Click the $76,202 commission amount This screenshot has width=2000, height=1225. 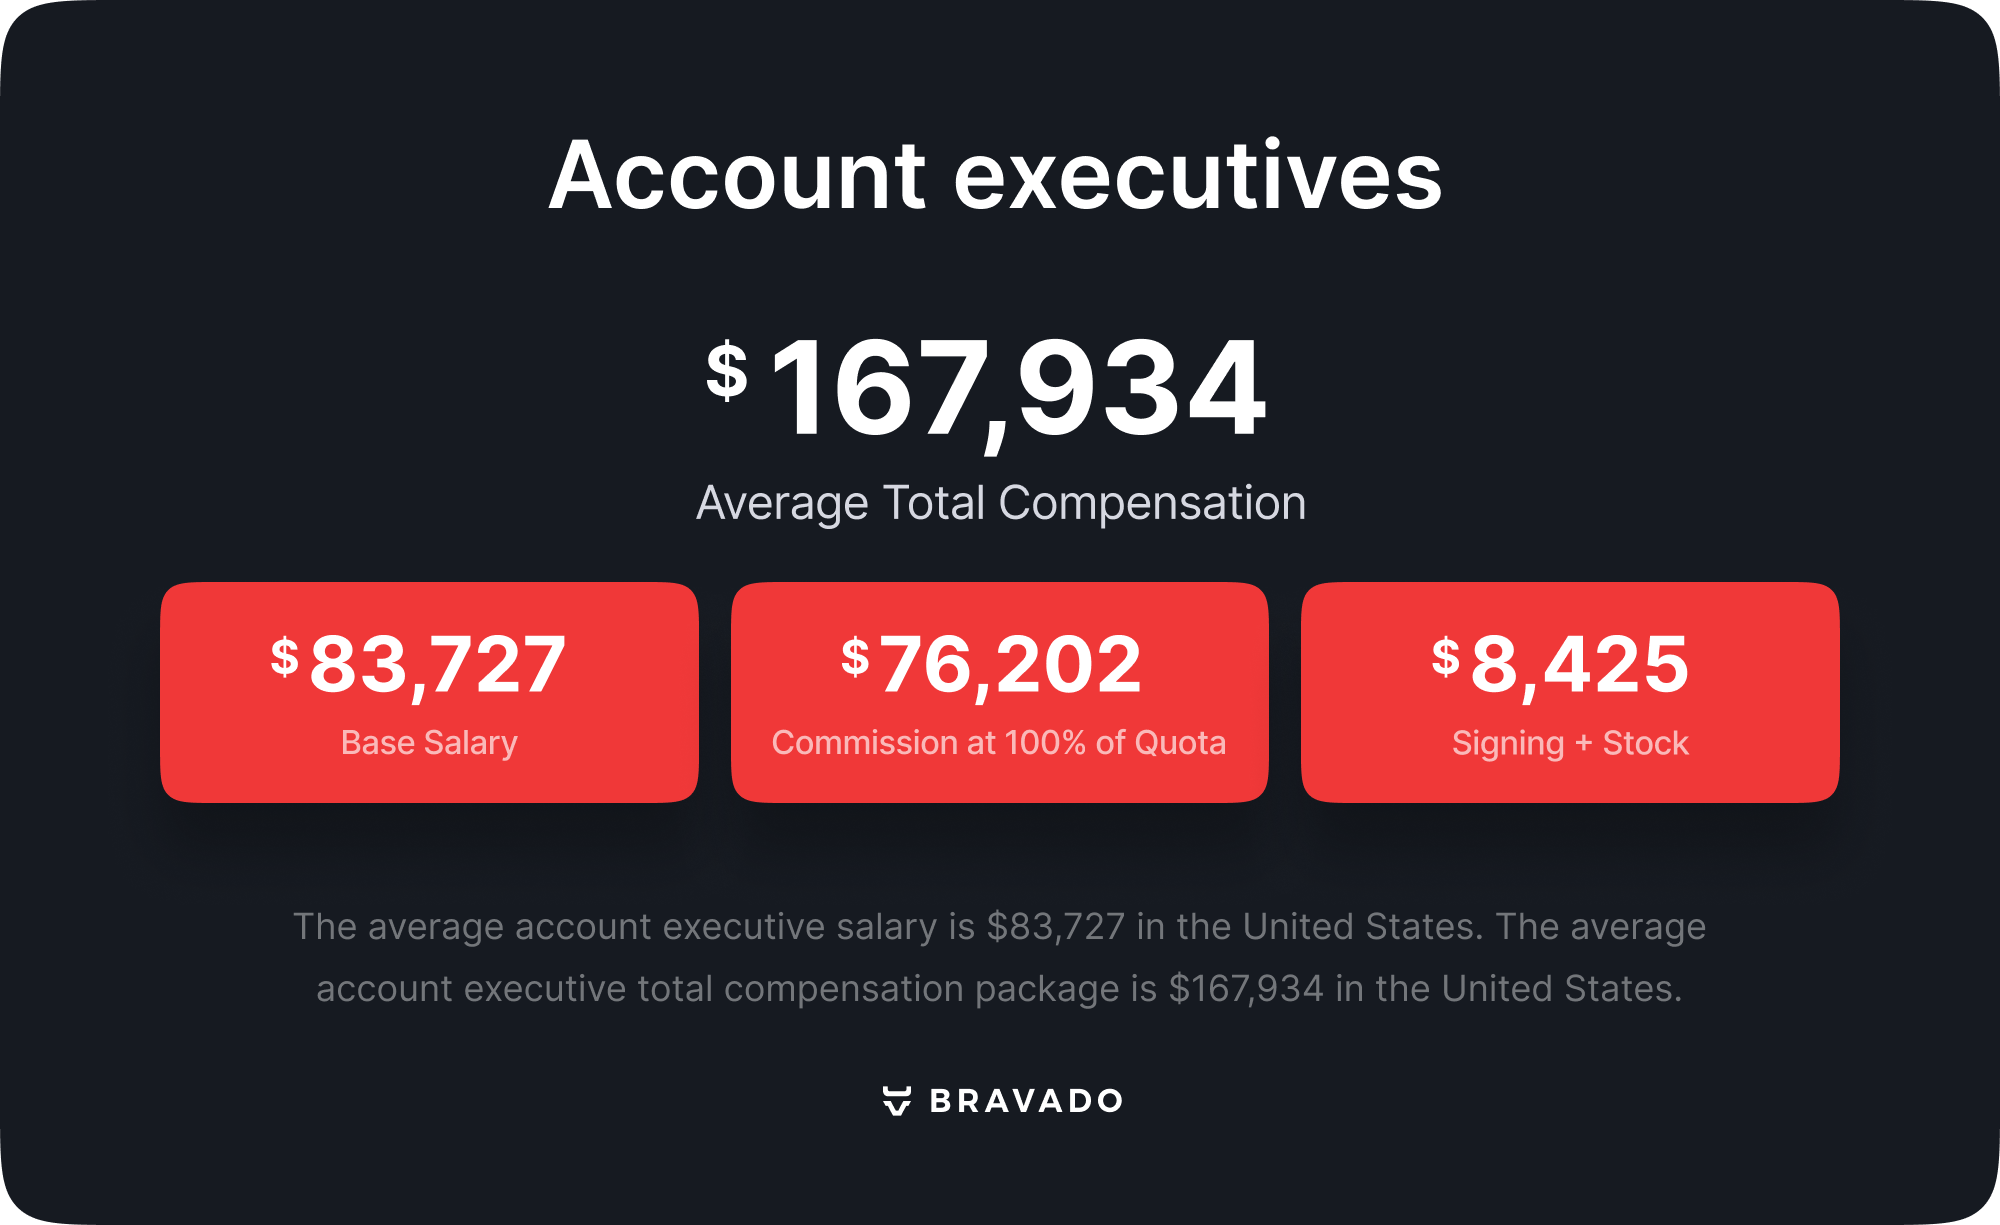[1010, 665]
